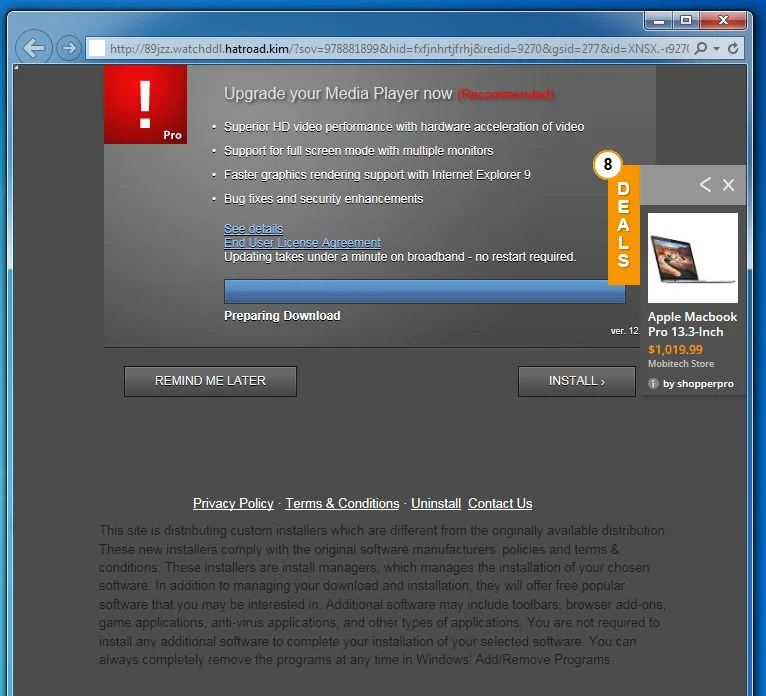
Task: Click the Macbook Pro product thumbnail
Action: [692, 257]
